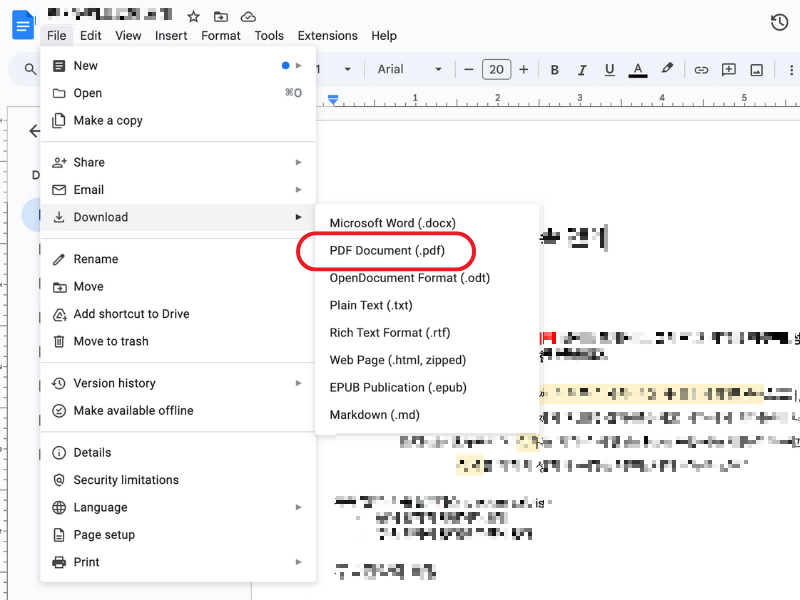The image size is (800, 600).
Task: Enable Make available offline
Action: [178, 411]
